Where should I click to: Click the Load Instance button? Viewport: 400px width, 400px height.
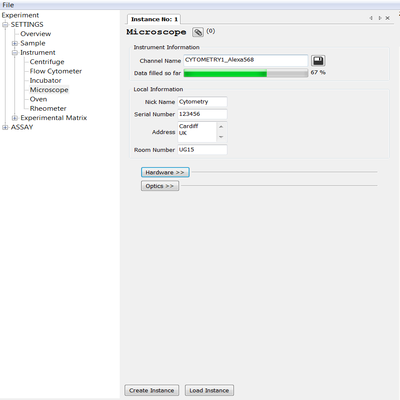[x=209, y=390]
